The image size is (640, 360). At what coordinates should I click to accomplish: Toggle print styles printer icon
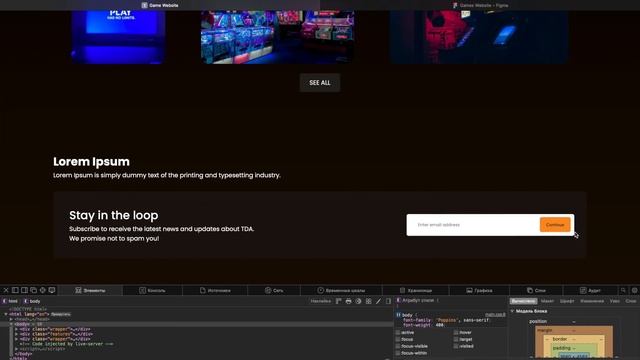(348, 301)
